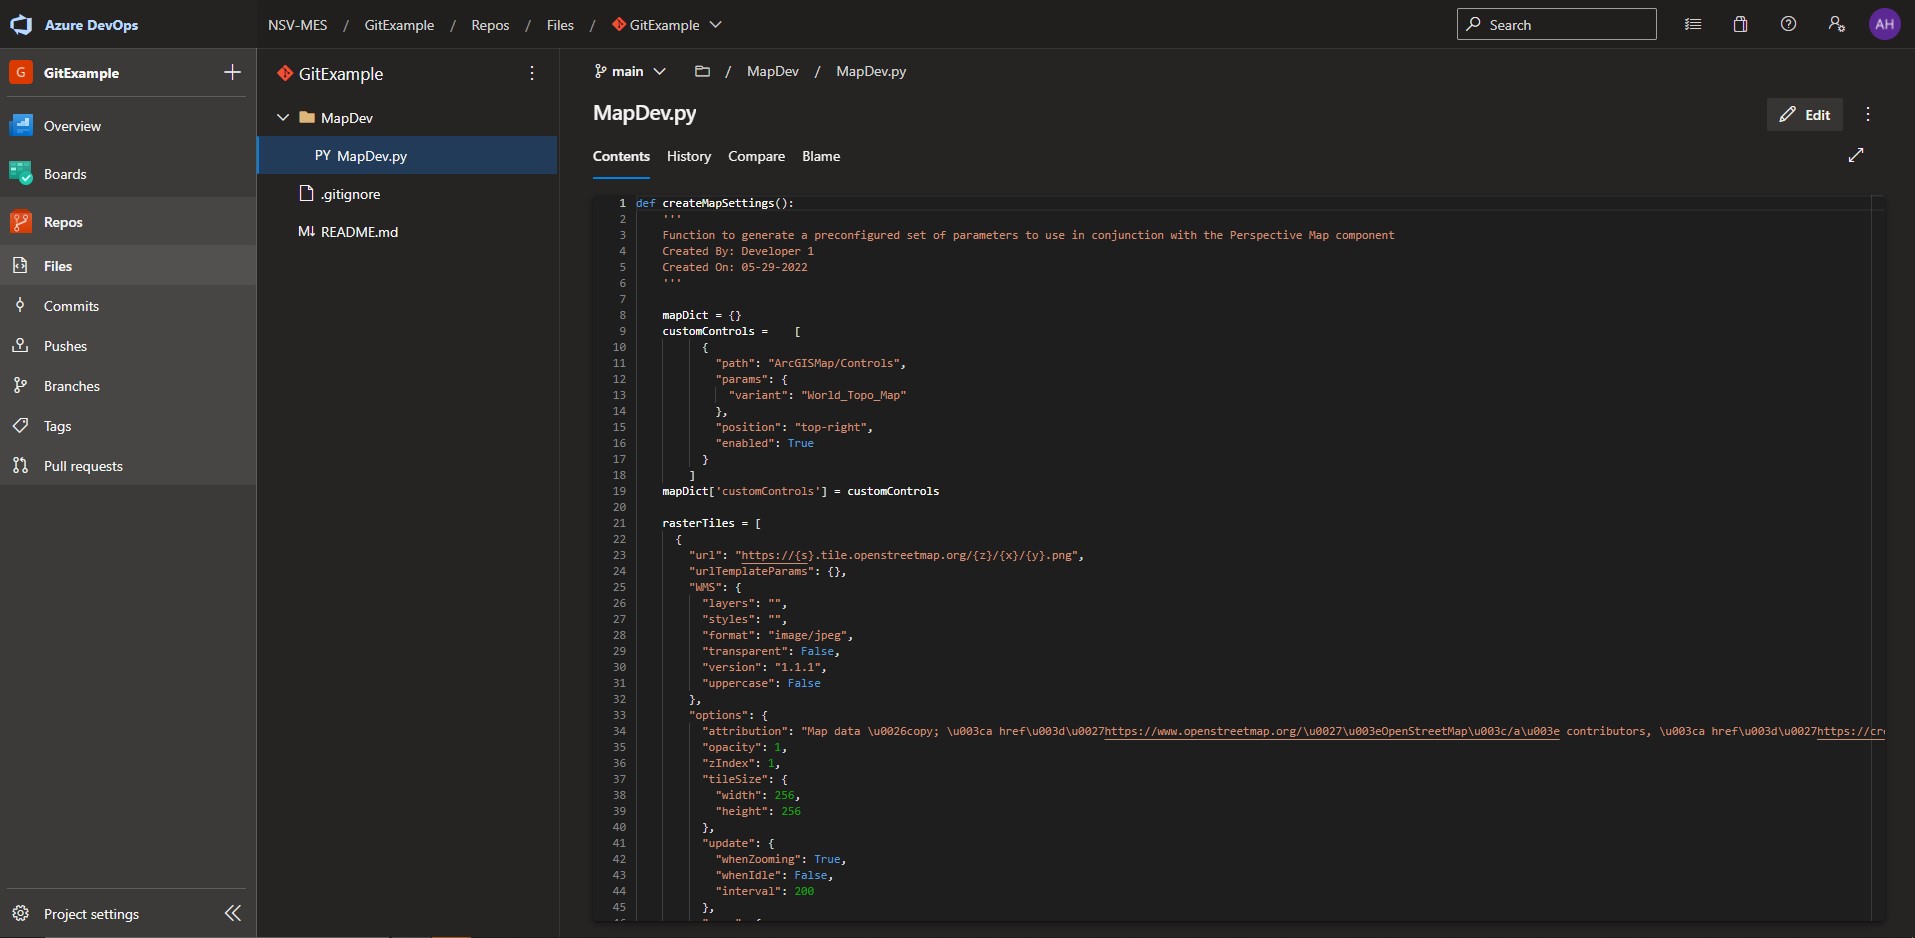Open Branches from the sidebar

pos(71,385)
